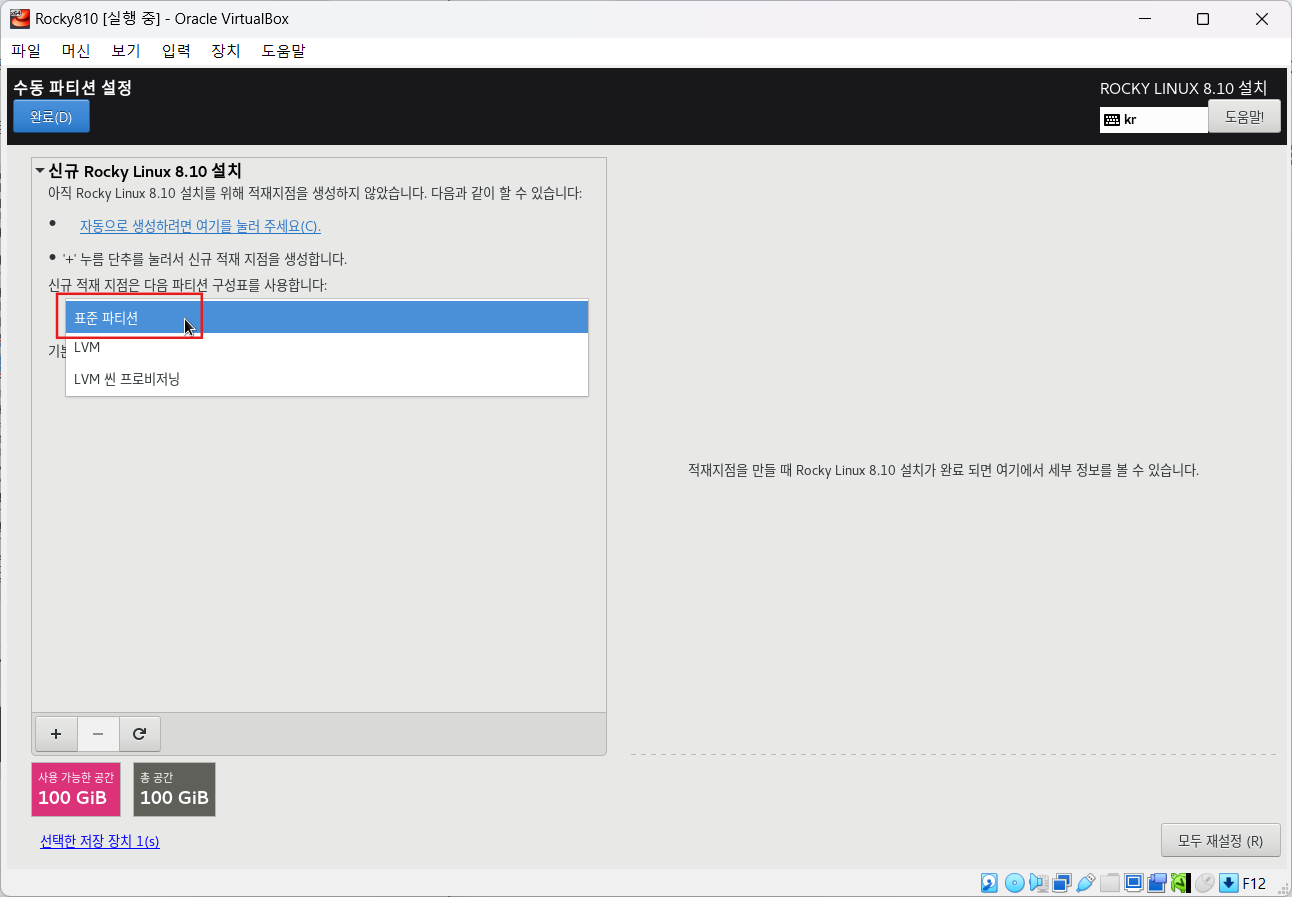This screenshot has width=1292, height=897.
Task: Open the 입력 menu
Action: click(176, 51)
